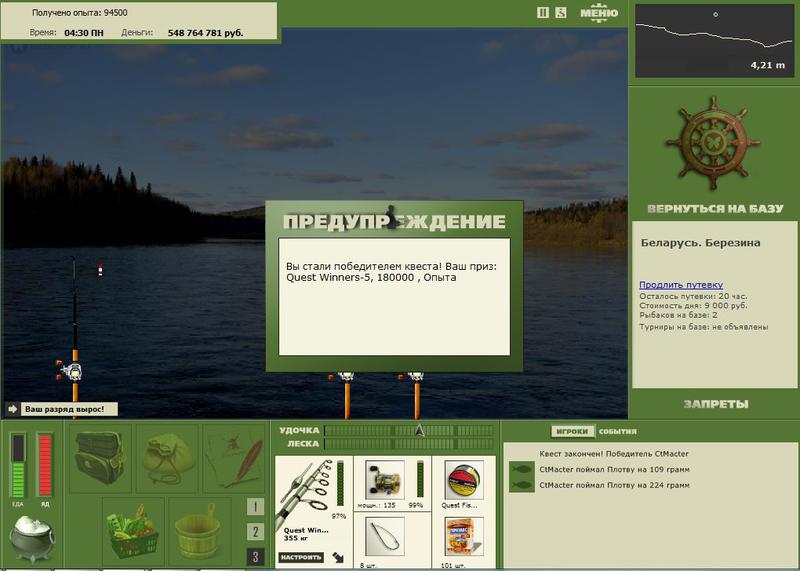Click the ПРЕДУПРЕЖДЕНИЕ dialog title

click(394, 221)
